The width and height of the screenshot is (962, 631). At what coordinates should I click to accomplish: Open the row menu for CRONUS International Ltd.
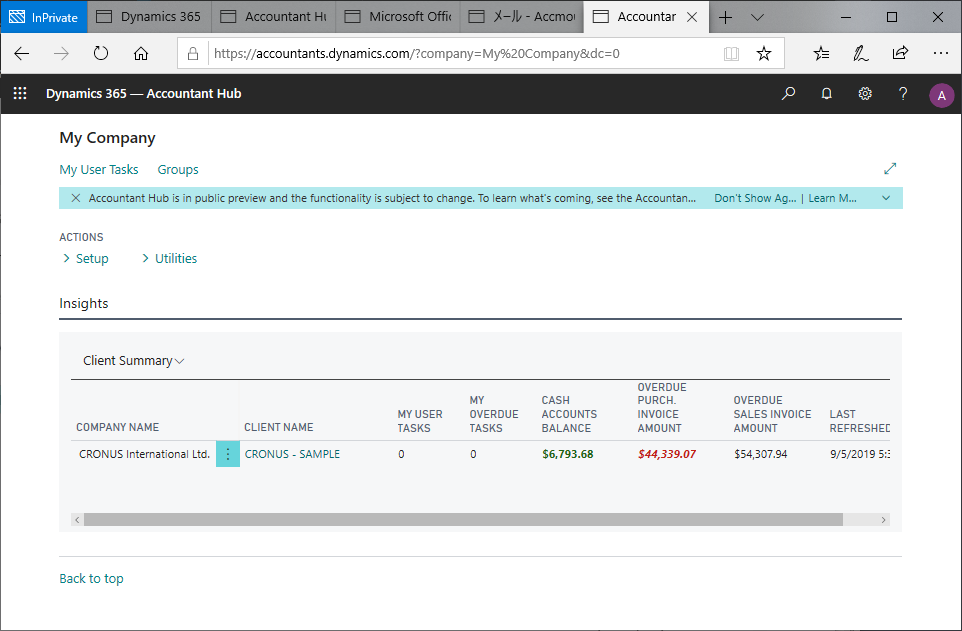[x=228, y=454]
